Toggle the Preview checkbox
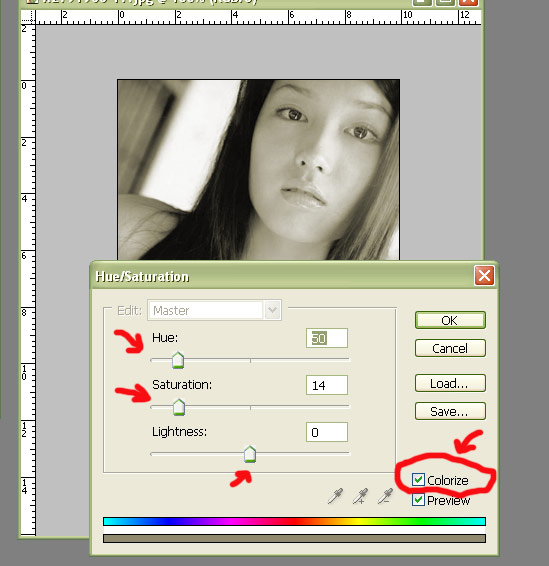 point(418,500)
